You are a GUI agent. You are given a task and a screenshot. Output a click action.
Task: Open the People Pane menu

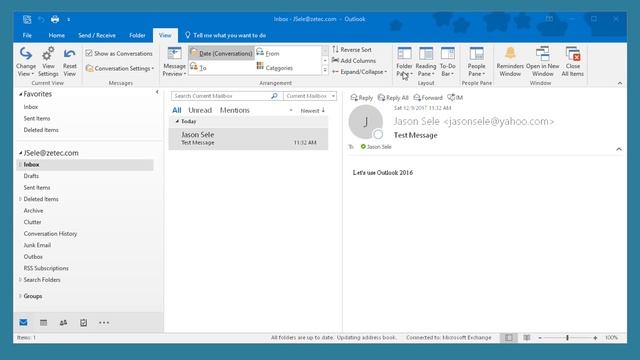476,62
